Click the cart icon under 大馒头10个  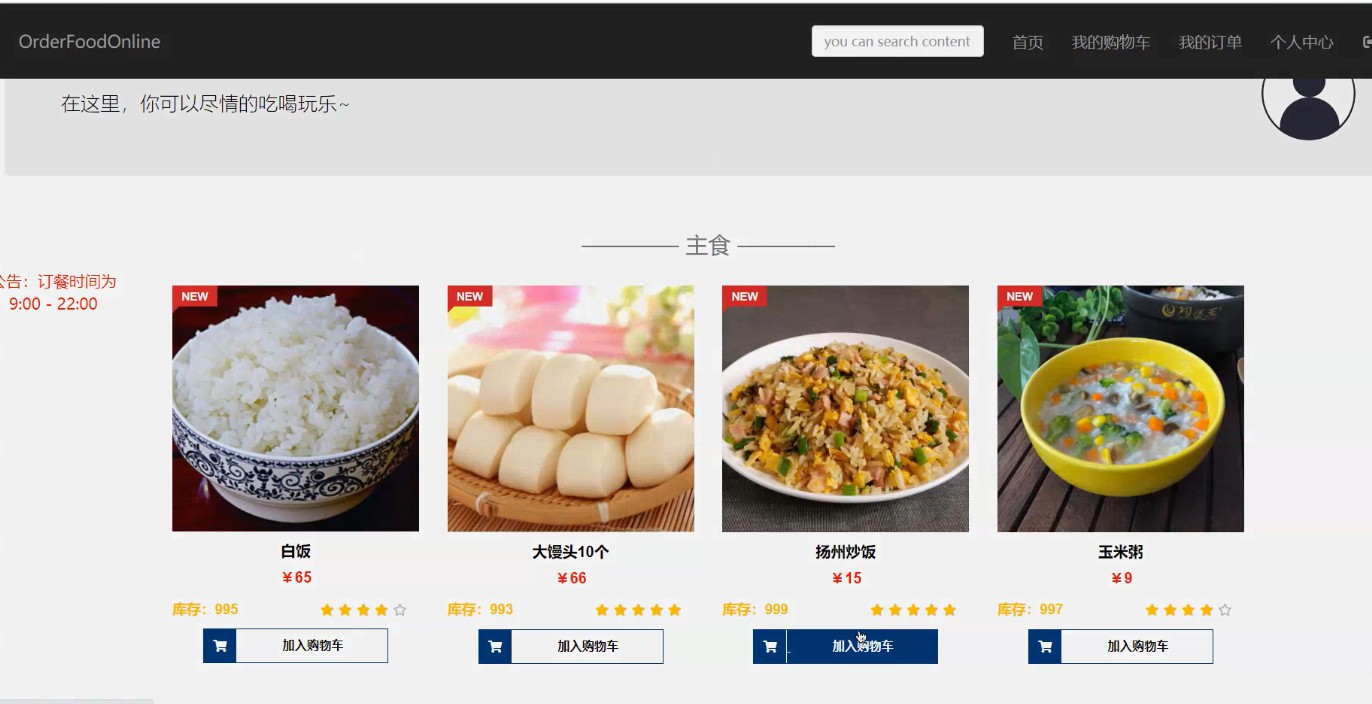tap(495, 646)
